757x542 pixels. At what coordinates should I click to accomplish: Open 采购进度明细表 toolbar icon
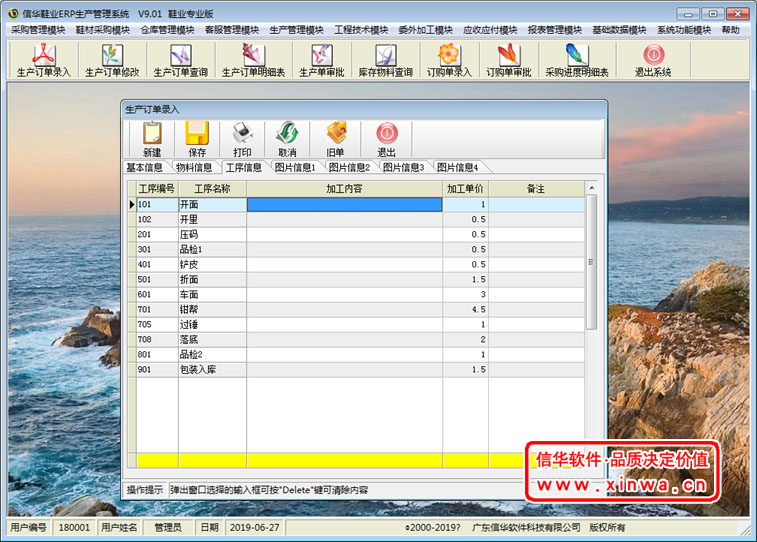[x=577, y=60]
